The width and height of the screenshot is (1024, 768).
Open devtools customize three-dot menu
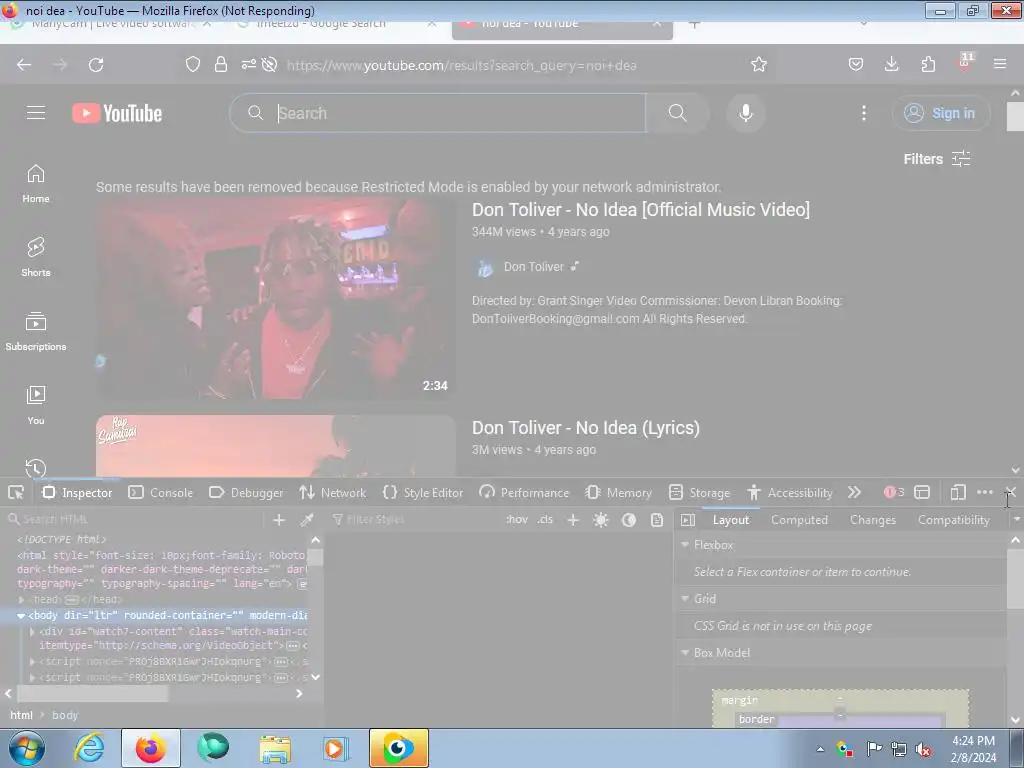coord(985,492)
